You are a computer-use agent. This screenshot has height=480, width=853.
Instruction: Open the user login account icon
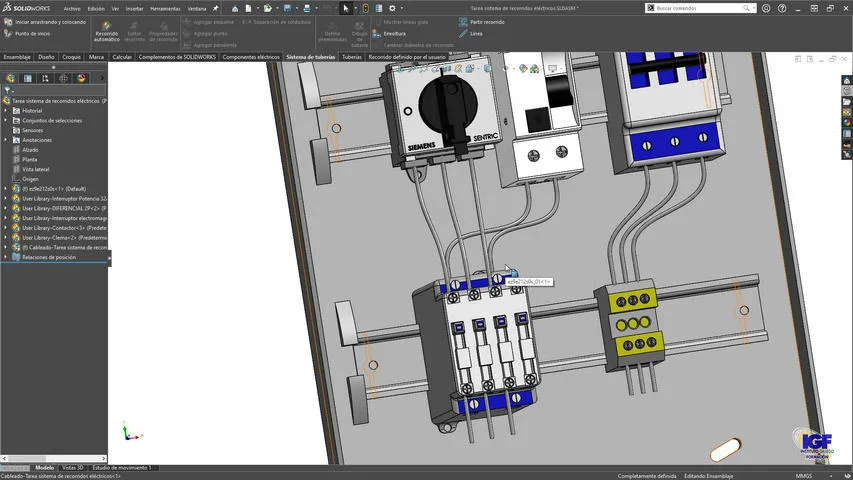(x=766, y=8)
